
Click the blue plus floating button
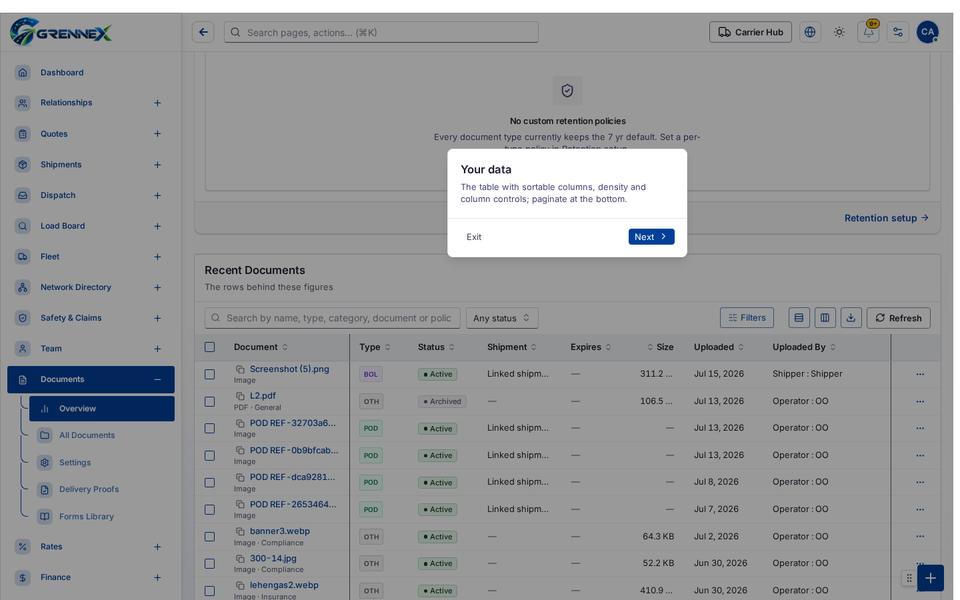coord(930,578)
